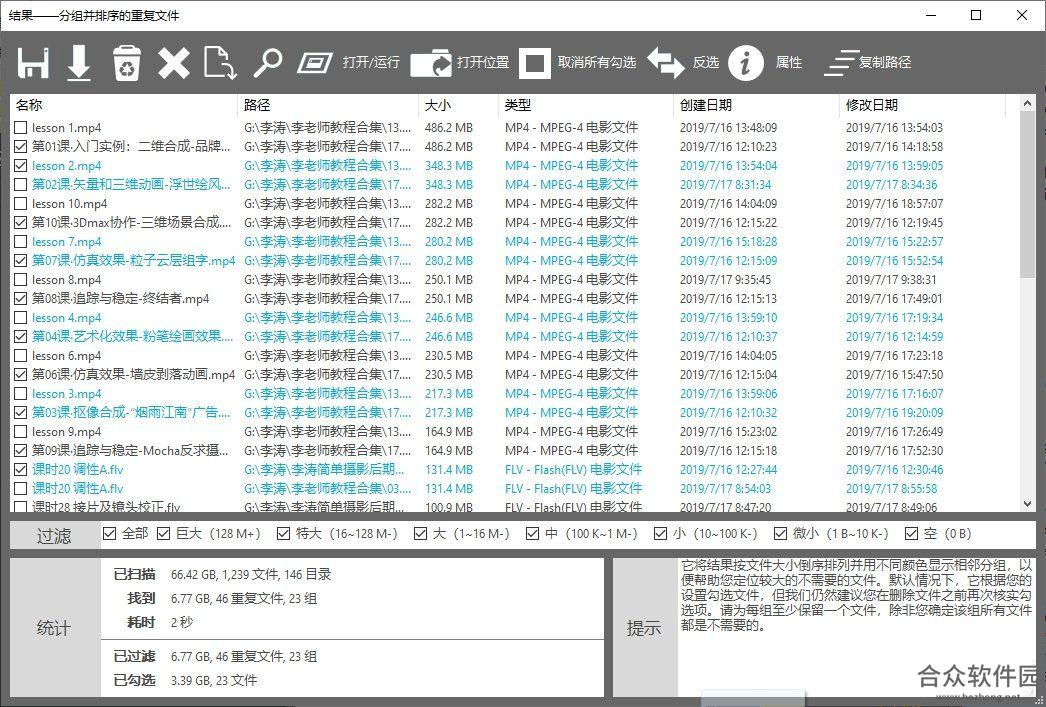Click the move file document icon
The height and width of the screenshot is (707, 1046).
click(219, 63)
